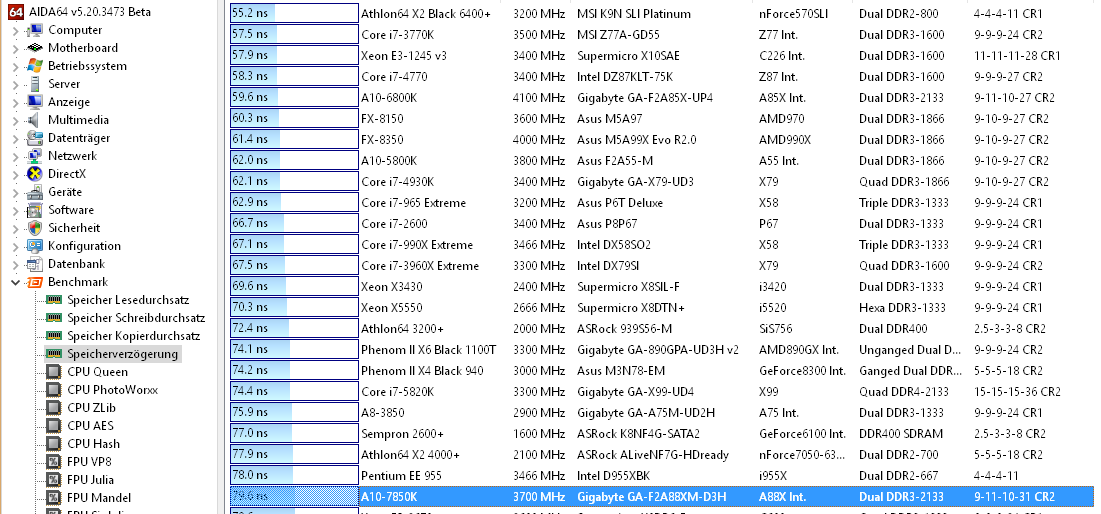This screenshot has width=1101, height=514.
Task: Select the Core i7-965 Extreme row
Action: (x=661, y=203)
